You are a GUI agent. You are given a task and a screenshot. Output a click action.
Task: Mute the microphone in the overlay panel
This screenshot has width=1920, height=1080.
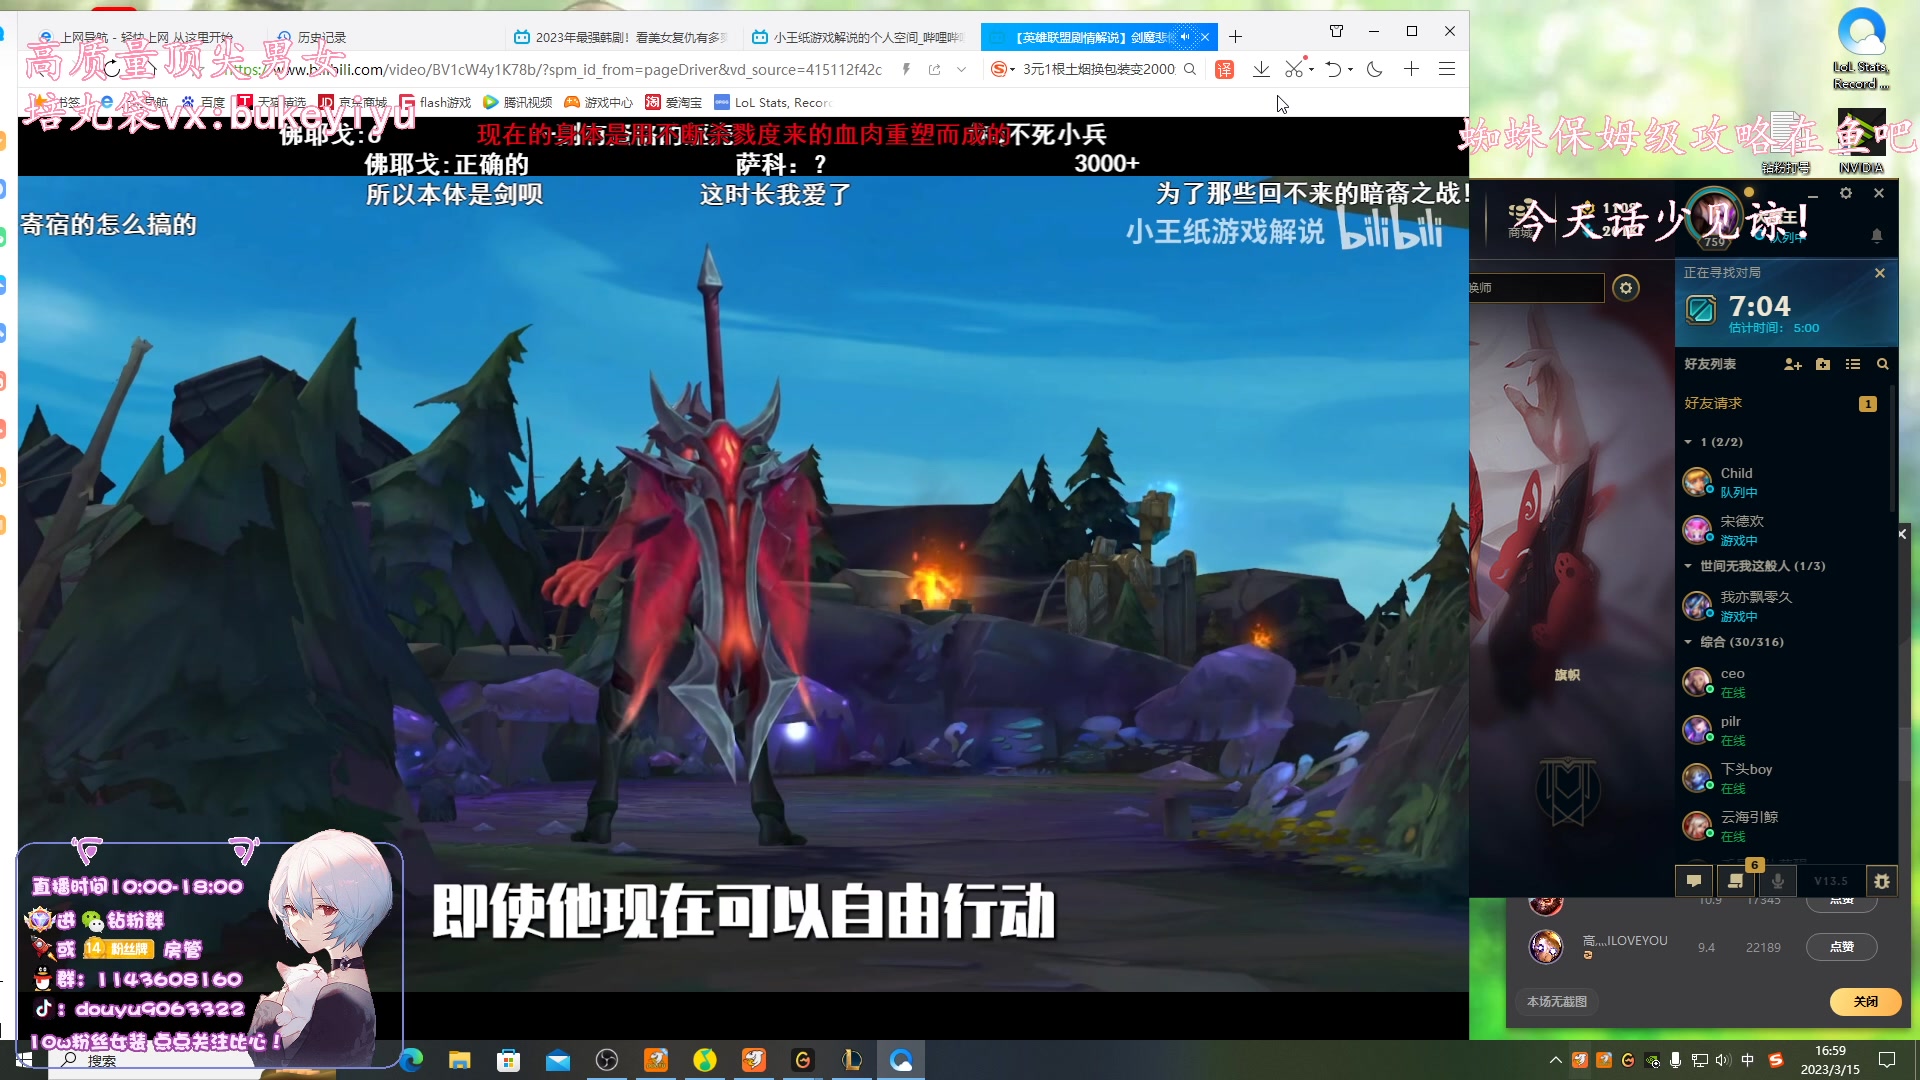coord(1778,881)
